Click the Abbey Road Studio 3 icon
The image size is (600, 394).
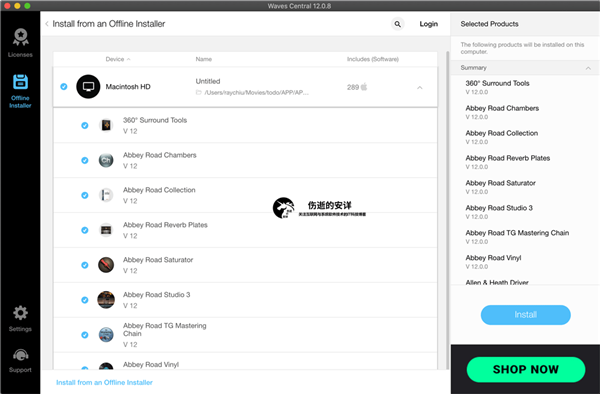click(106, 300)
